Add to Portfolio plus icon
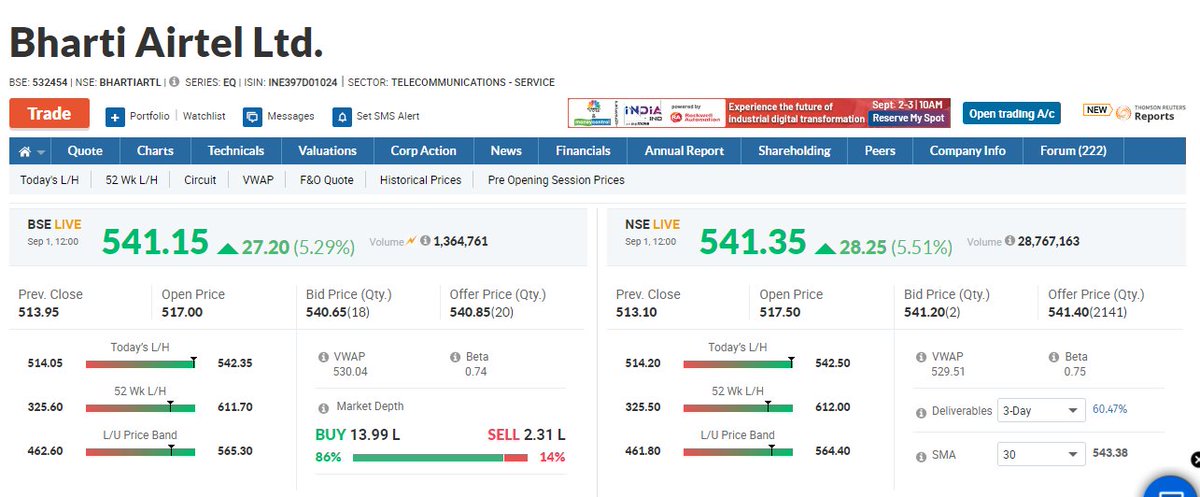Viewport: 1200px width, 497px height. click(x=115, y=117)
